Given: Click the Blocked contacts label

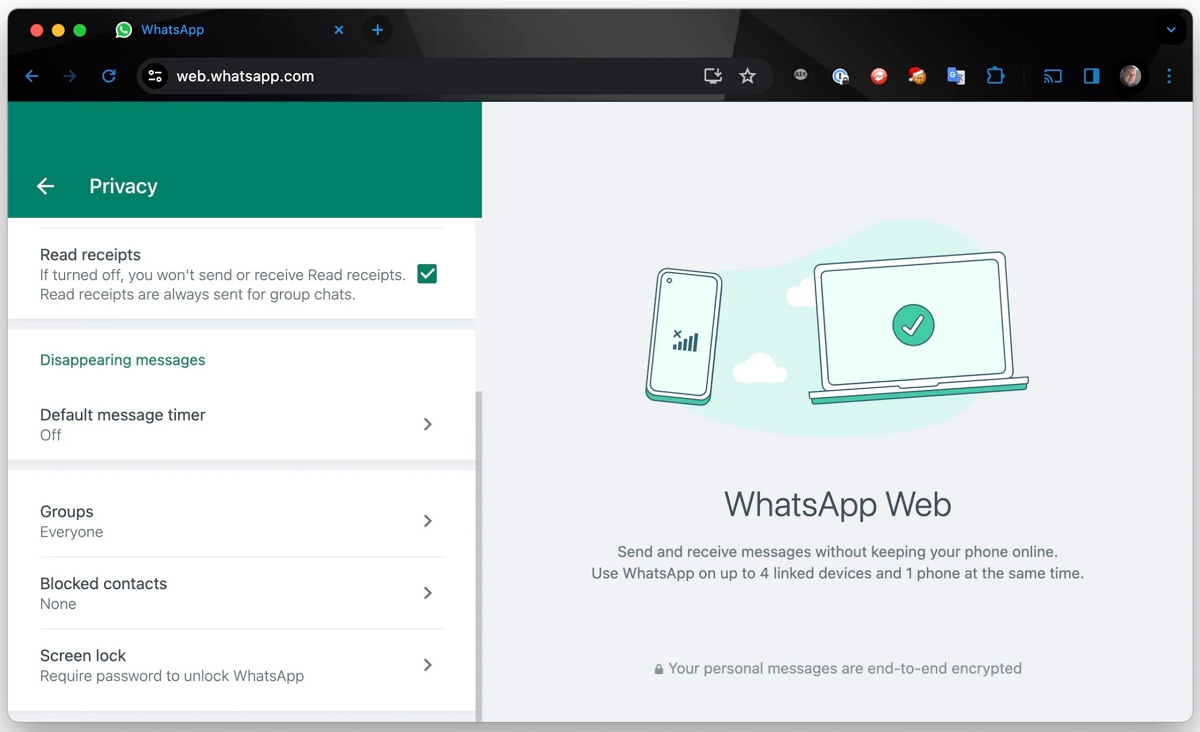Looking at the screenshot, I should click(103, 583).
